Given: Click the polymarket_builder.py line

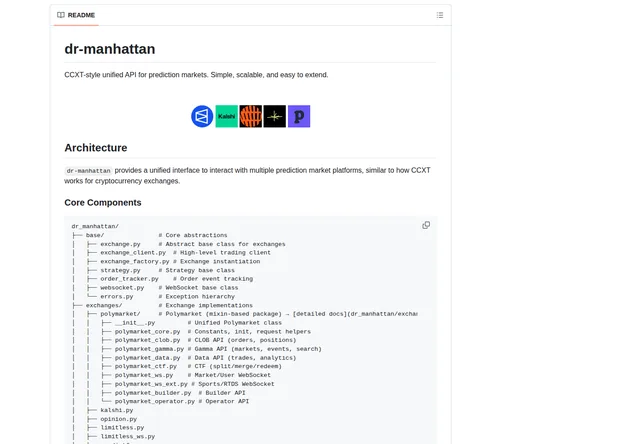Looking at the screenshot, I should pos(159,393).
